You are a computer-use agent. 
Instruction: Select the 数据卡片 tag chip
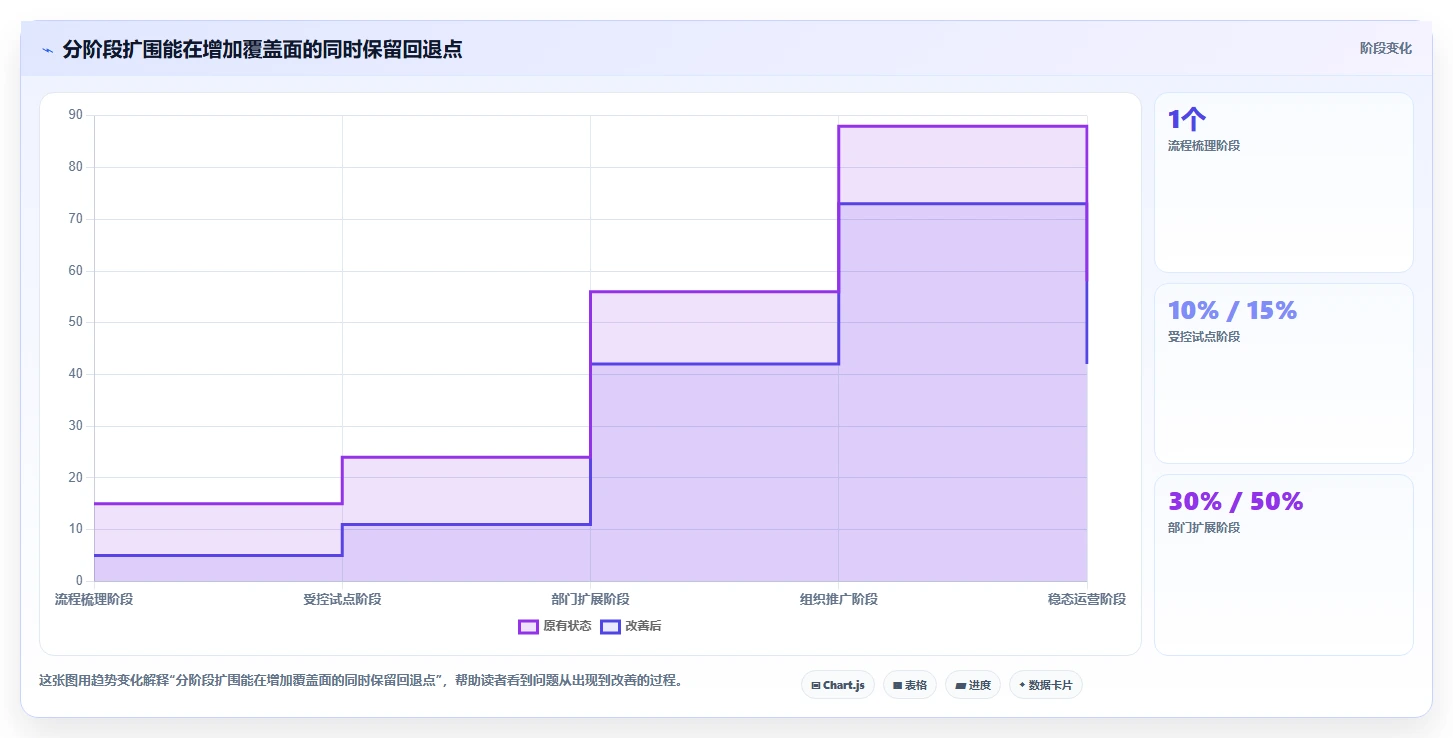(1046, 685)
